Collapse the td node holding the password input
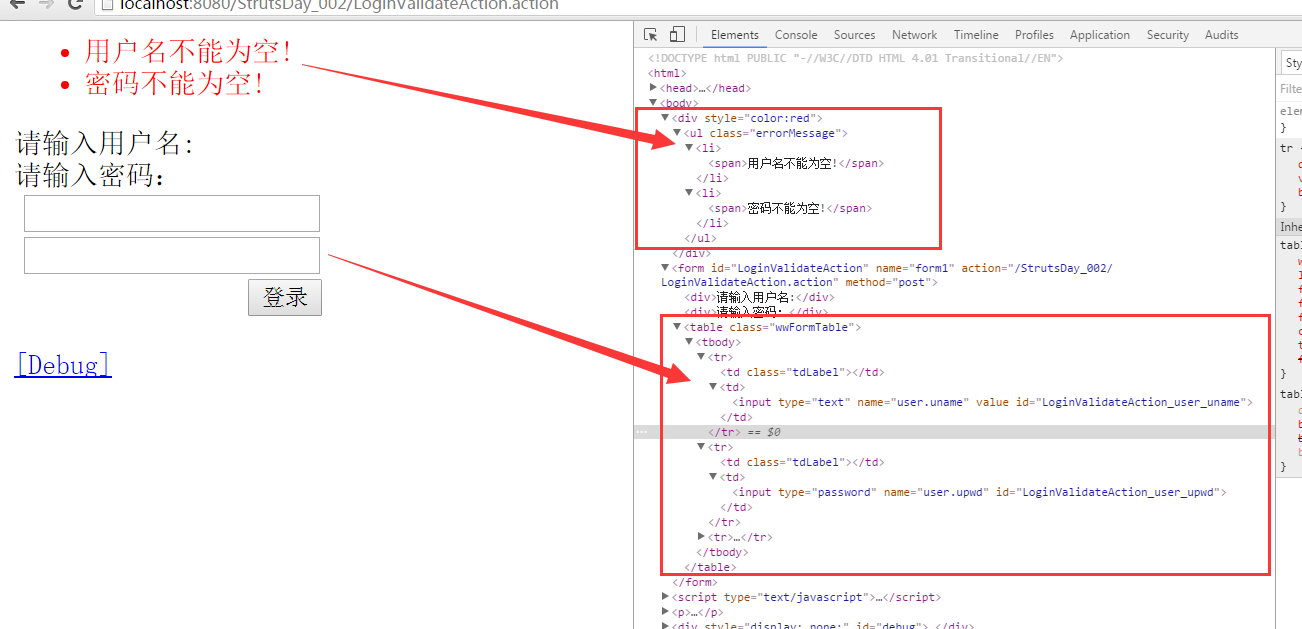 coord(713,477)
